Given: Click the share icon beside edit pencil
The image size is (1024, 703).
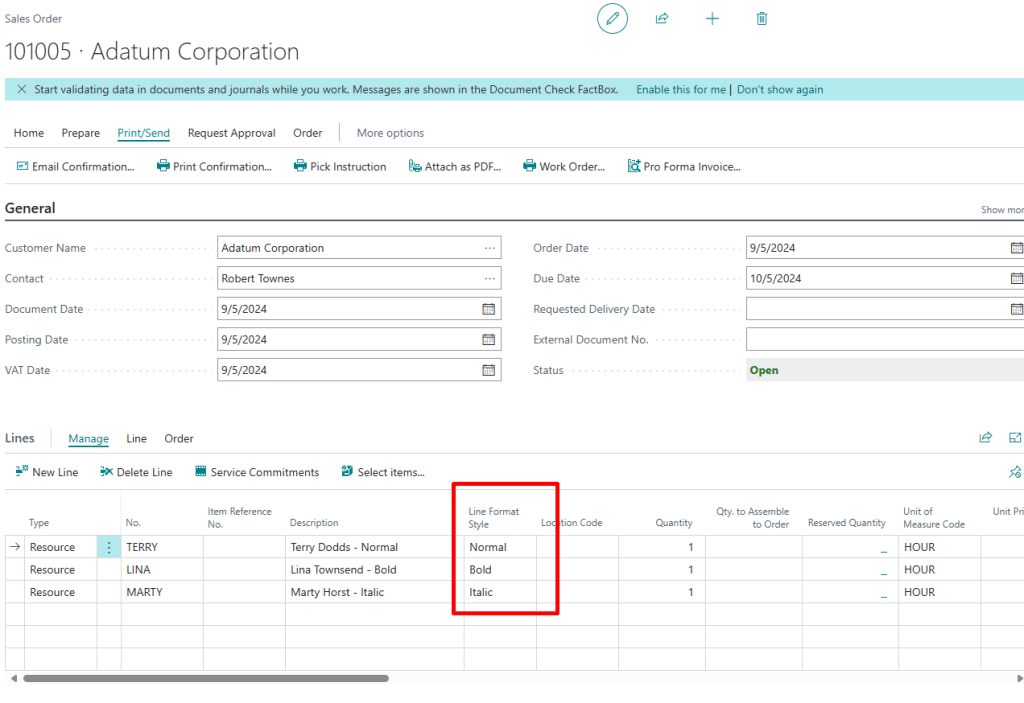Looking at the screenshot, I should 662,19.
